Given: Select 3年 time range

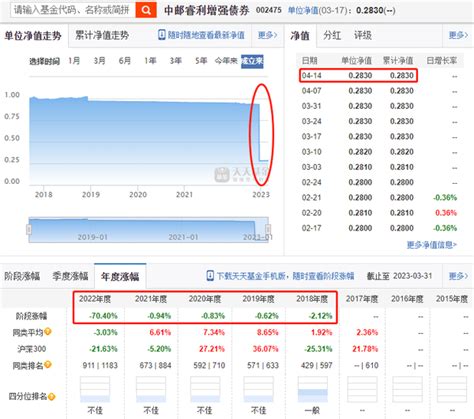Looking at the screenshot, I should click(175, 61).
